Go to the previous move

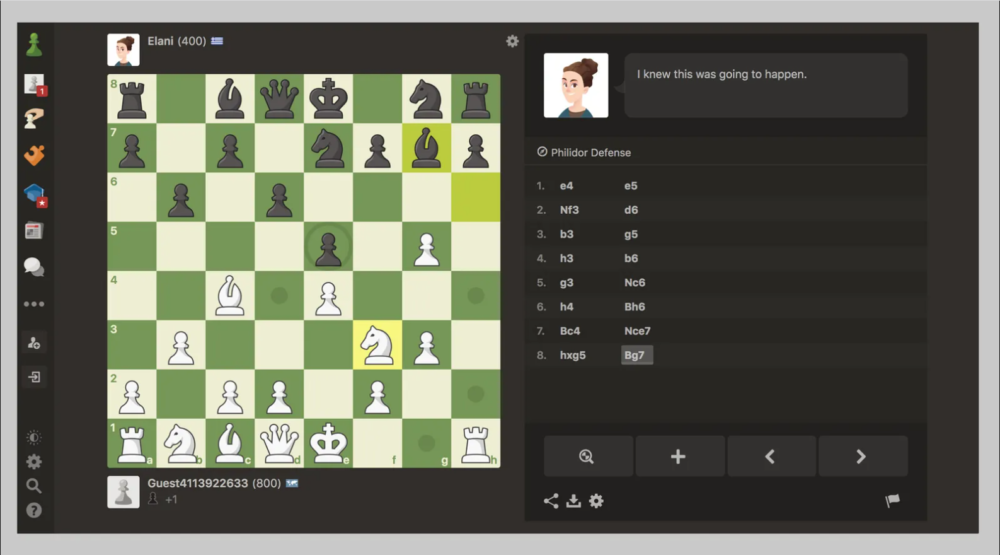point(771,456)
